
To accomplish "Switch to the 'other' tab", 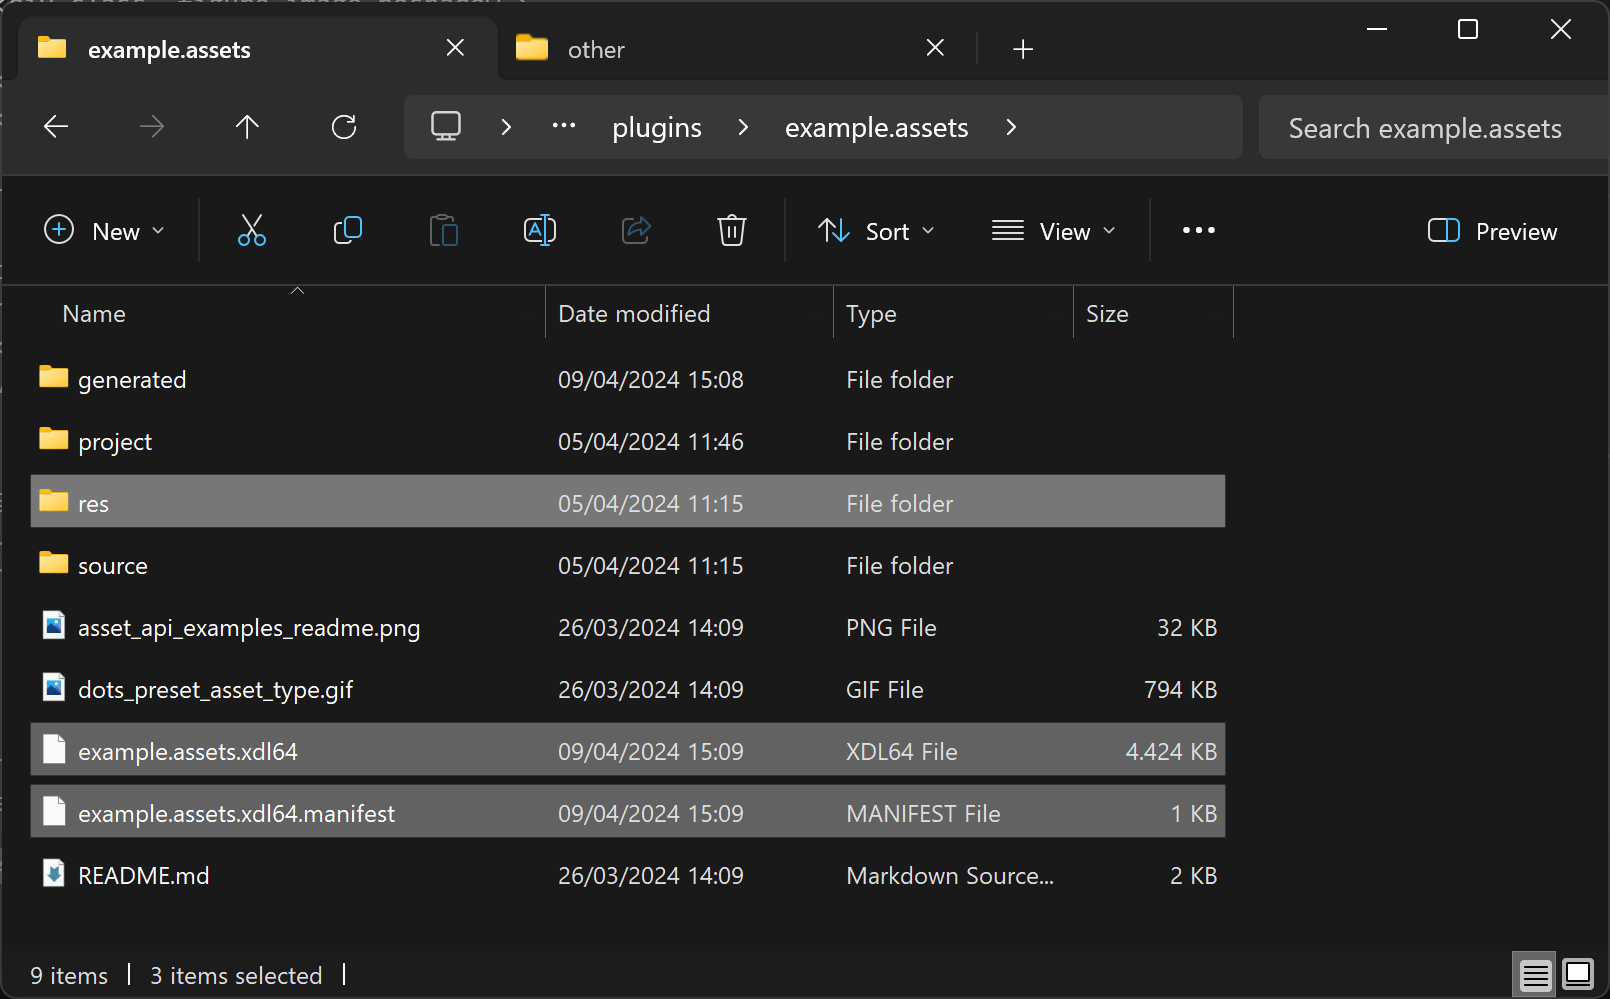I will (596, 49).
